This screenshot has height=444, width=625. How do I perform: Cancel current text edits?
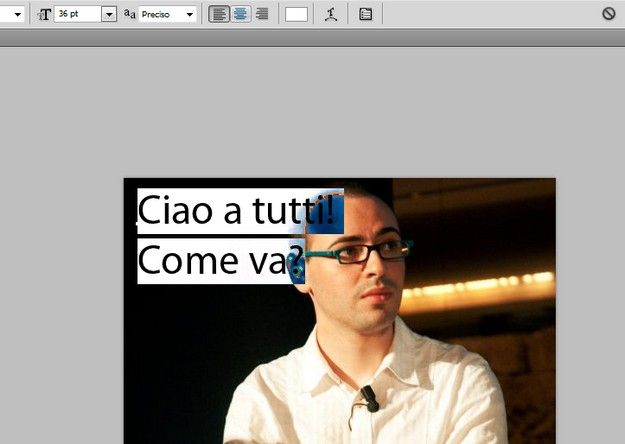tap(609, 14)
